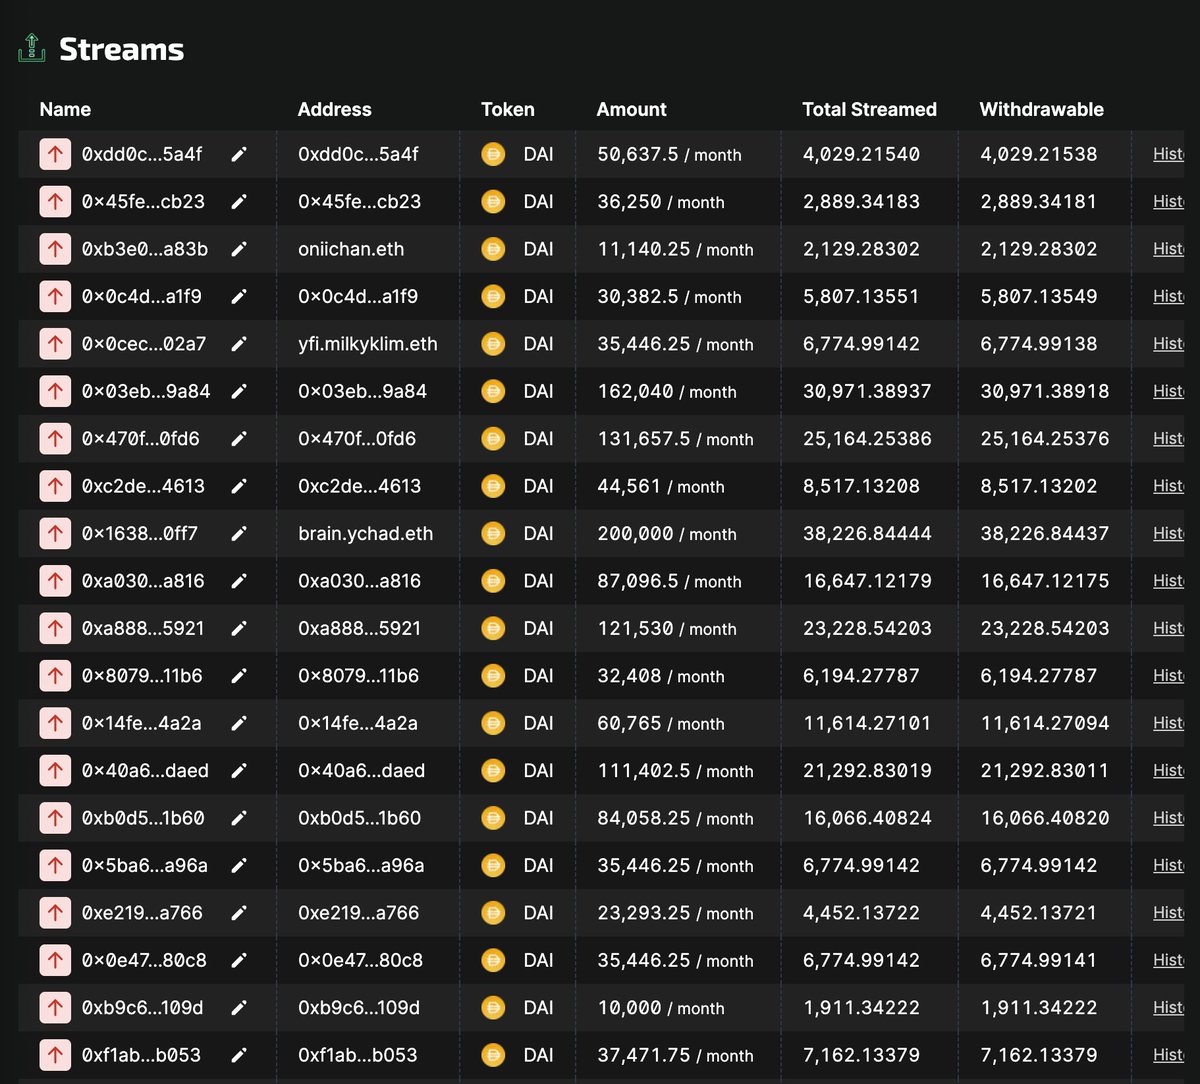The height and width of the screenshot is (1084, 1200).
Task: Click the red arrow icon for 0xb9c6...109d stream
Action: pos(55,1007)
